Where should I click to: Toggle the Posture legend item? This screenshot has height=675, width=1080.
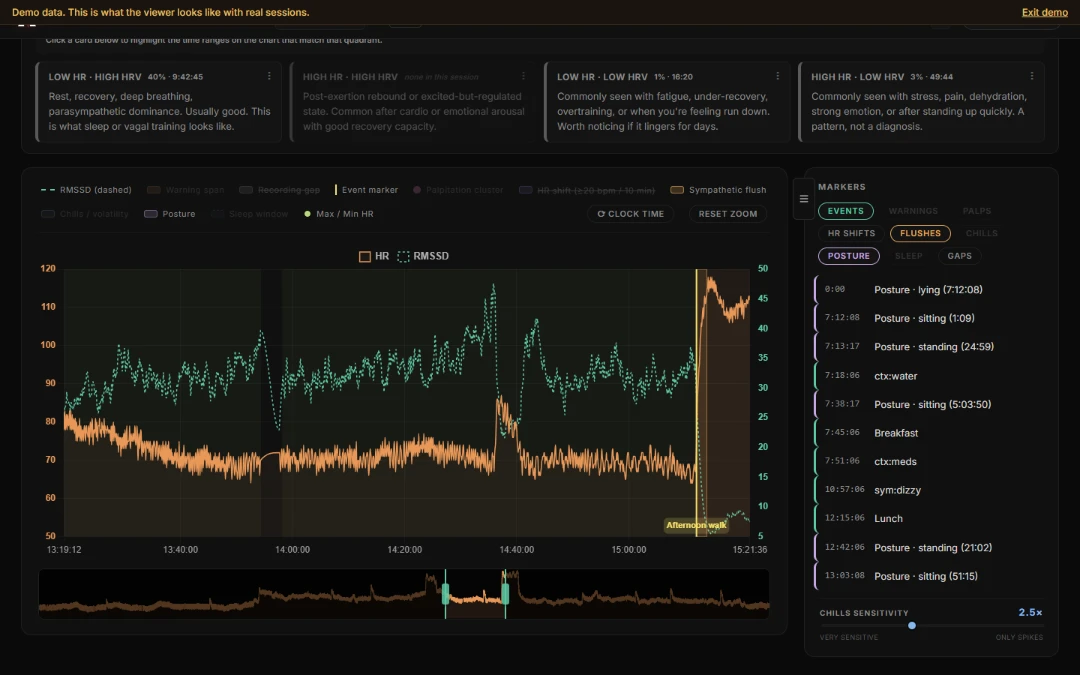[169, 214]
